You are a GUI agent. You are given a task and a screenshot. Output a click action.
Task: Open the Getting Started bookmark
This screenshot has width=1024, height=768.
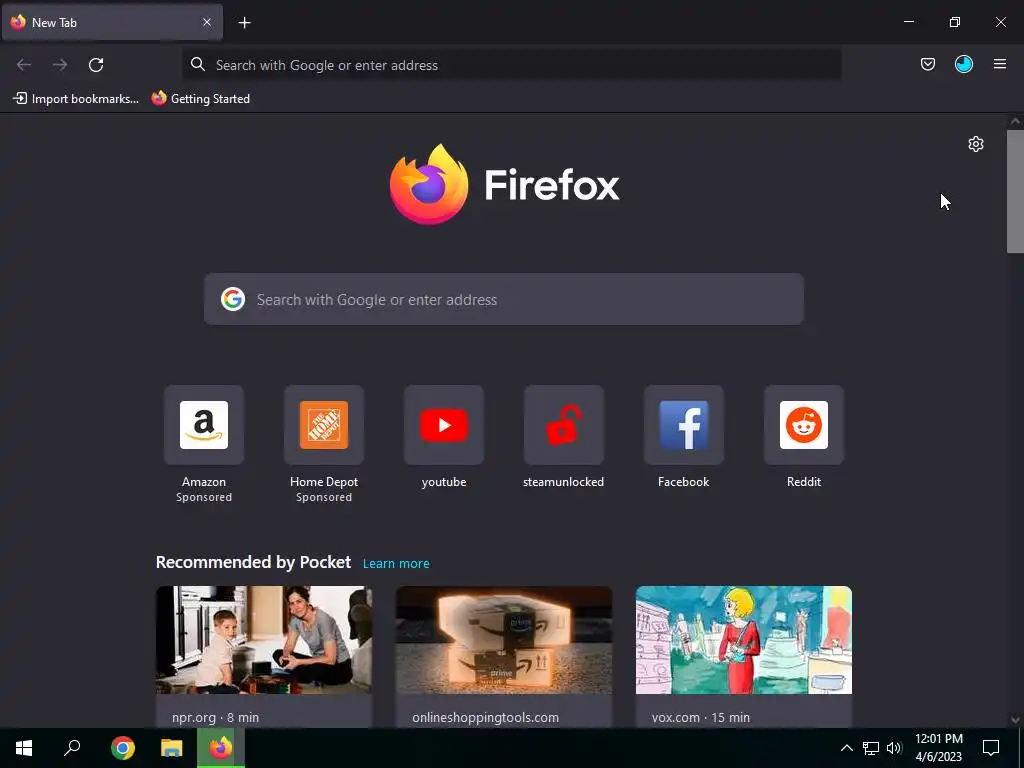[x=200, y=99]
